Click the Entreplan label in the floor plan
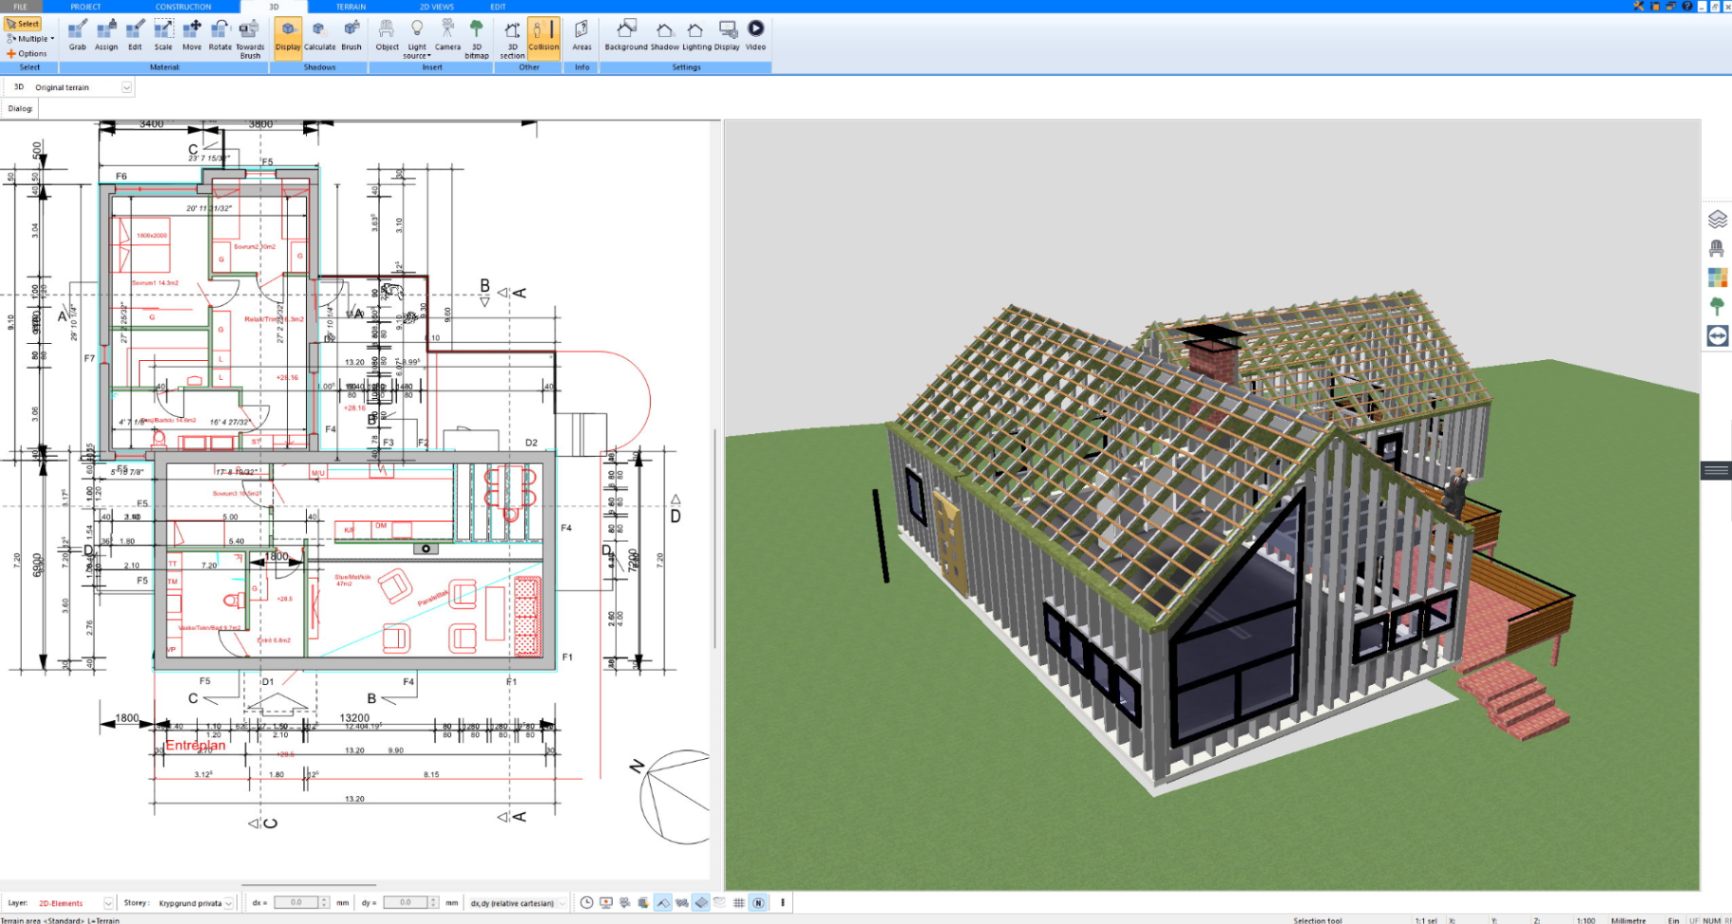Viewport: 1732px width, 924px height. click(x=195, y=745)
